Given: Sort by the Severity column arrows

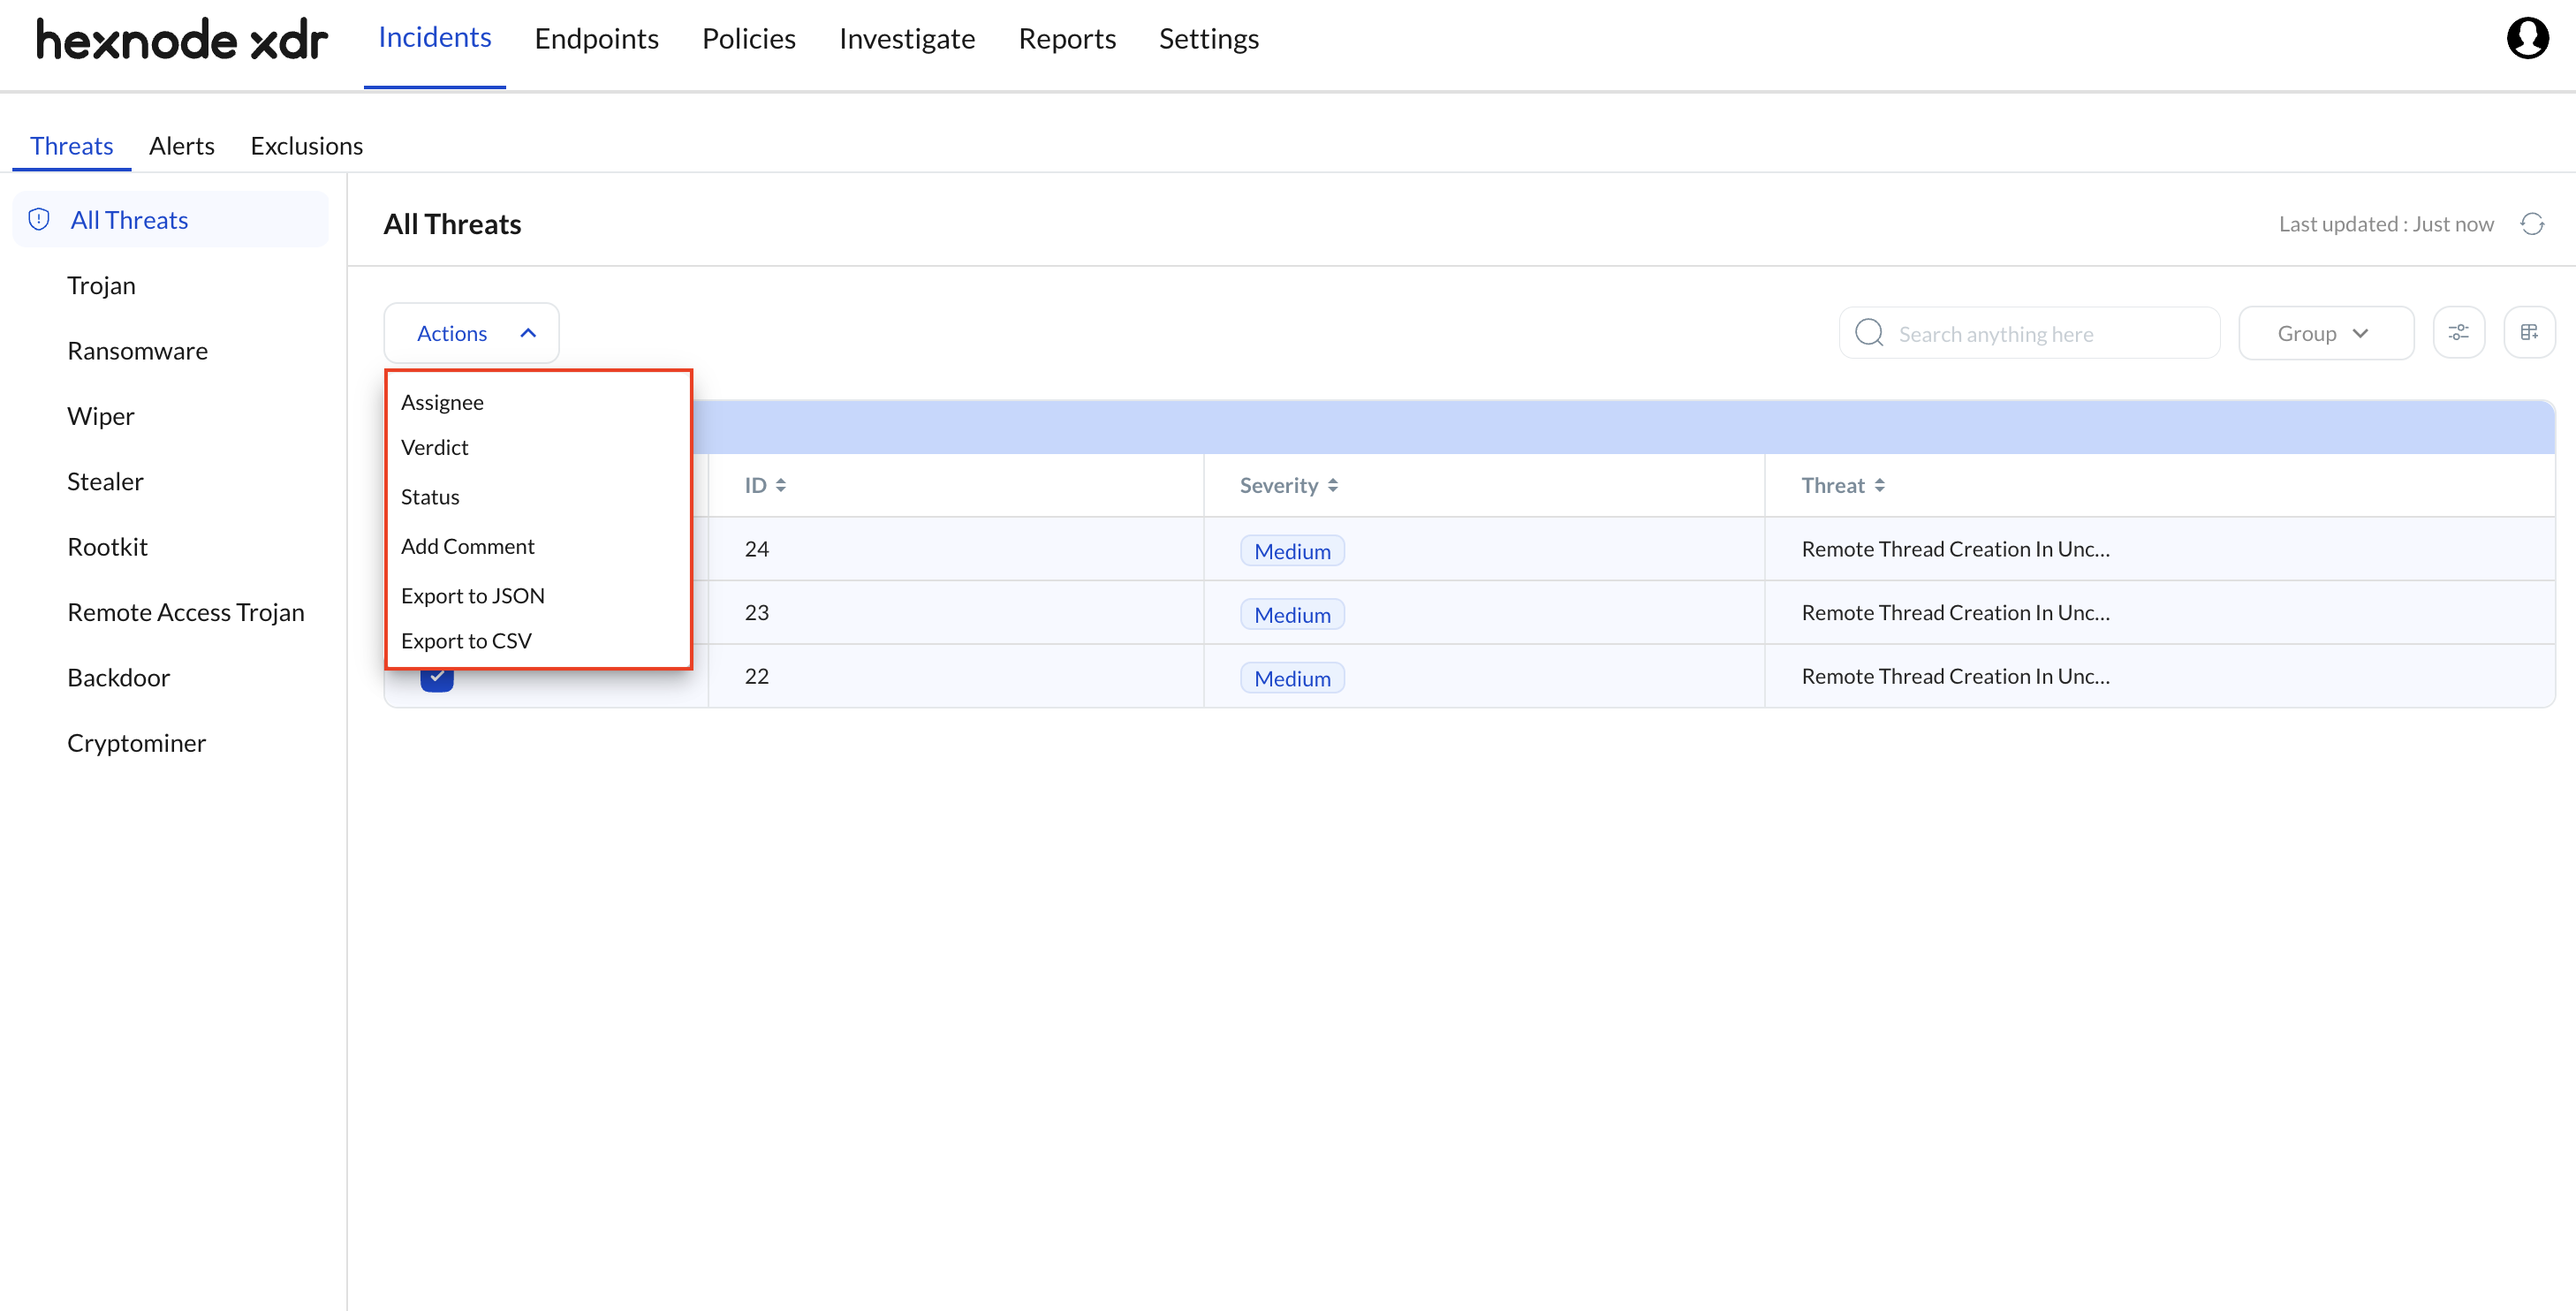Looking at the screenshot, I should pos(1333,485).
